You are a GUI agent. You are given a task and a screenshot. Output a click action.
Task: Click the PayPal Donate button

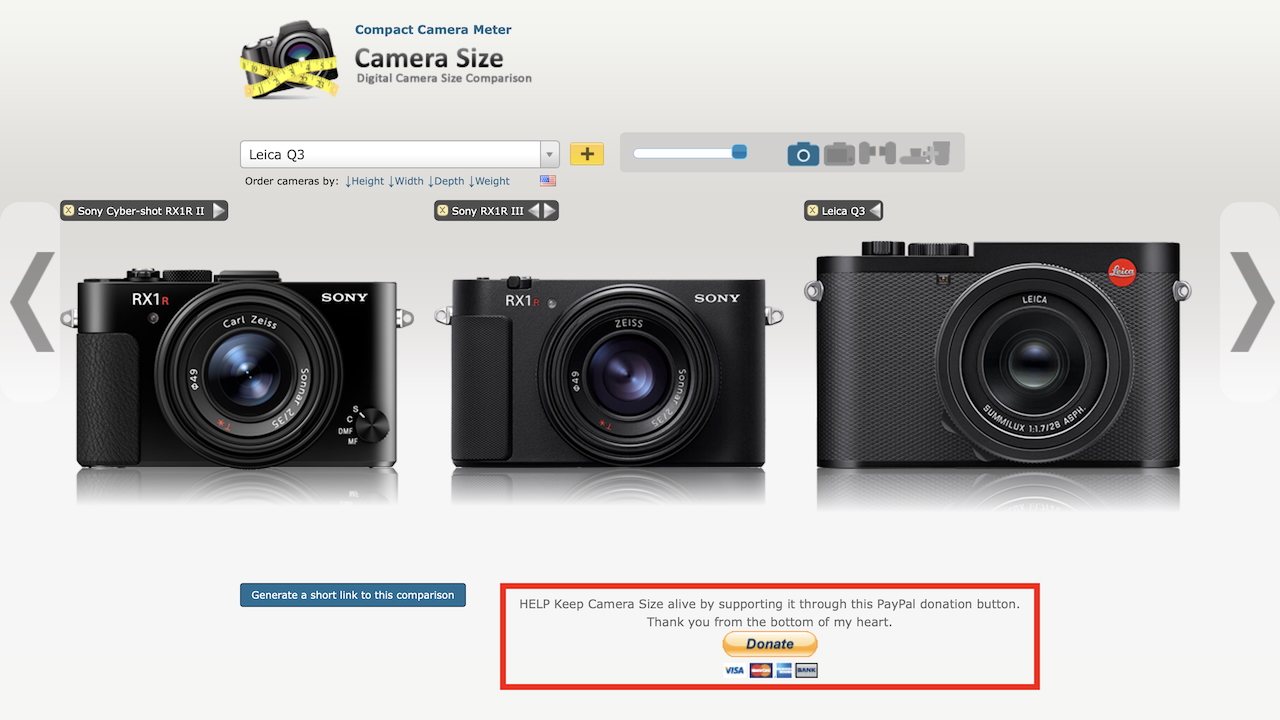click(x=770, y=644)
